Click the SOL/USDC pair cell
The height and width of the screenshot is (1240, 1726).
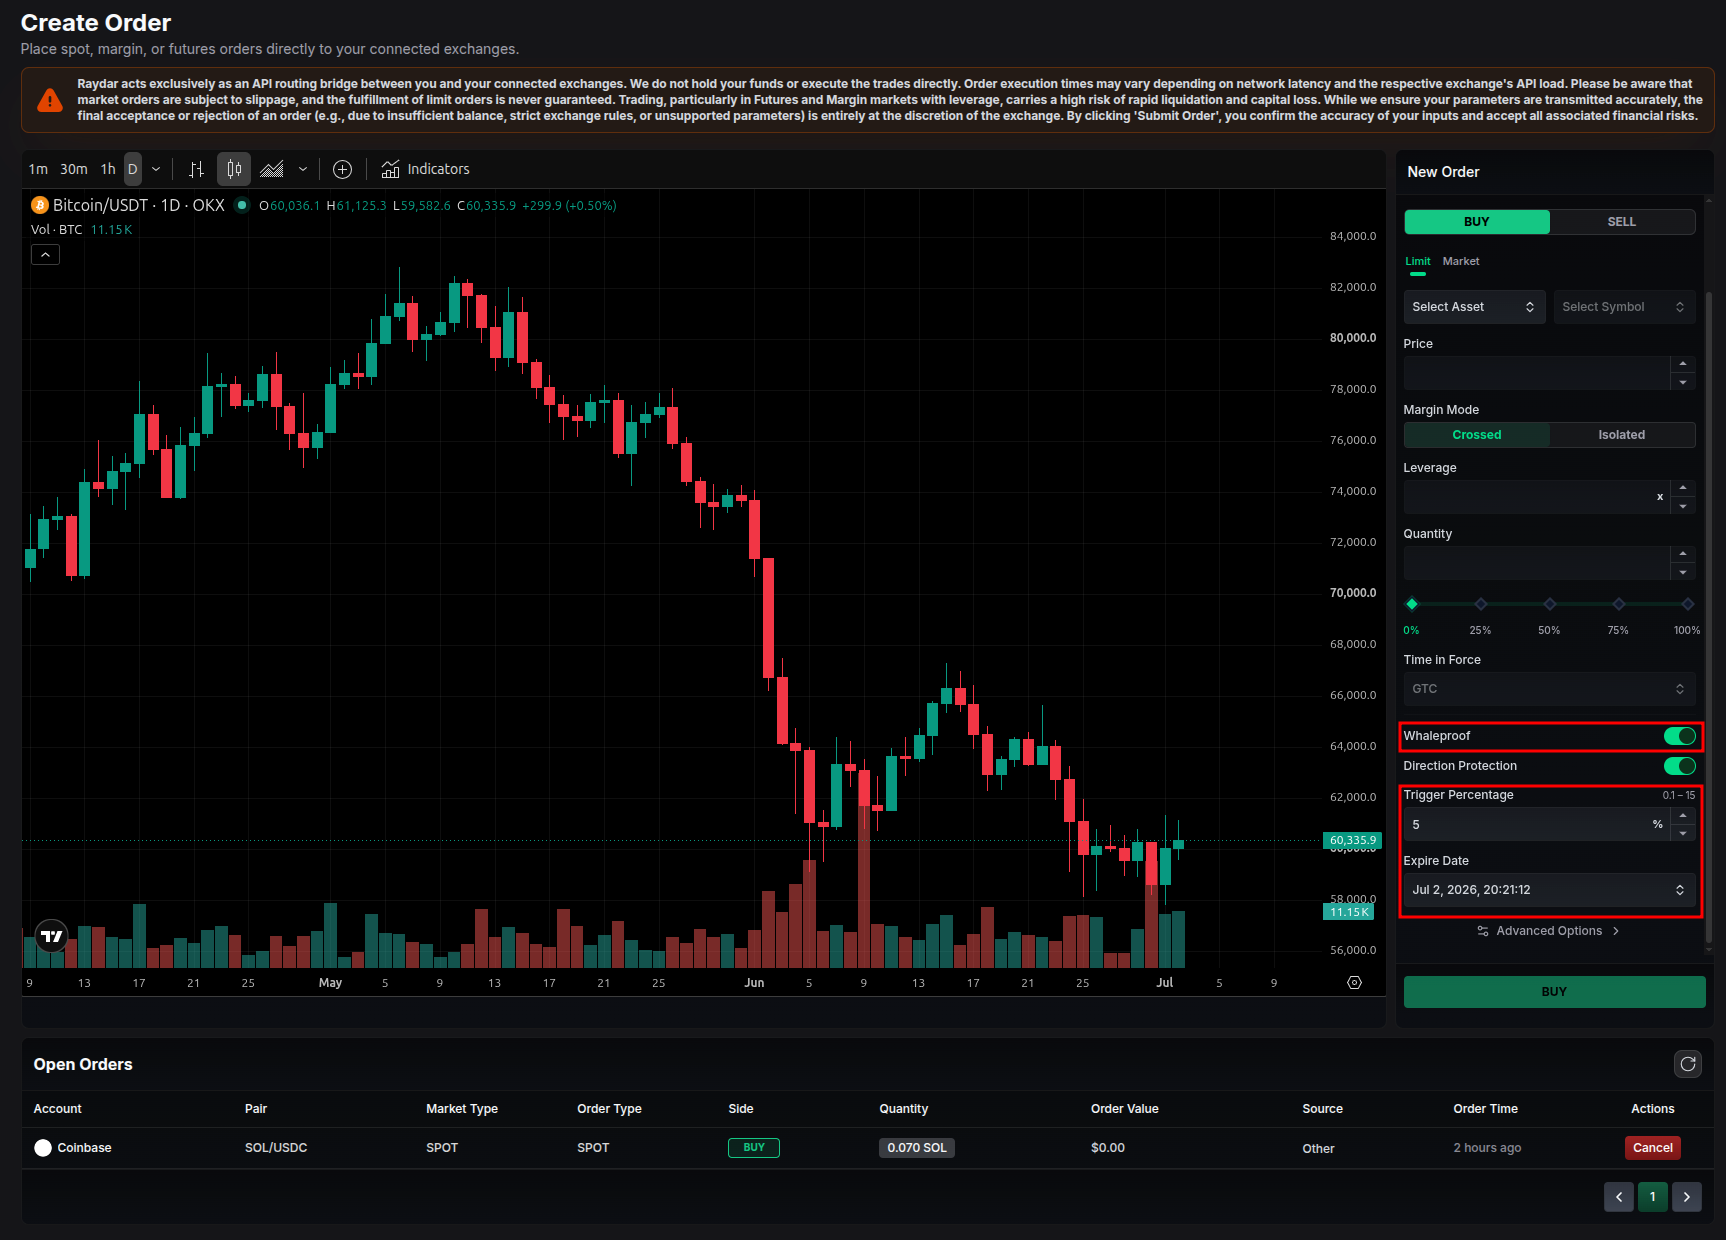(276, 1148)
